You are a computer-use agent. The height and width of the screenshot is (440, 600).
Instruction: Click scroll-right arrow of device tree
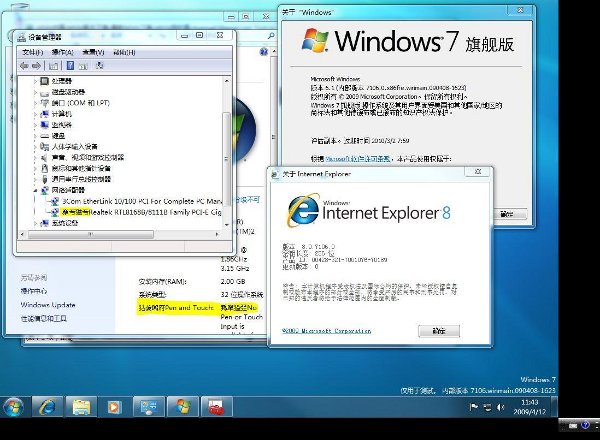pyautogui.click(x=217, y=234)
